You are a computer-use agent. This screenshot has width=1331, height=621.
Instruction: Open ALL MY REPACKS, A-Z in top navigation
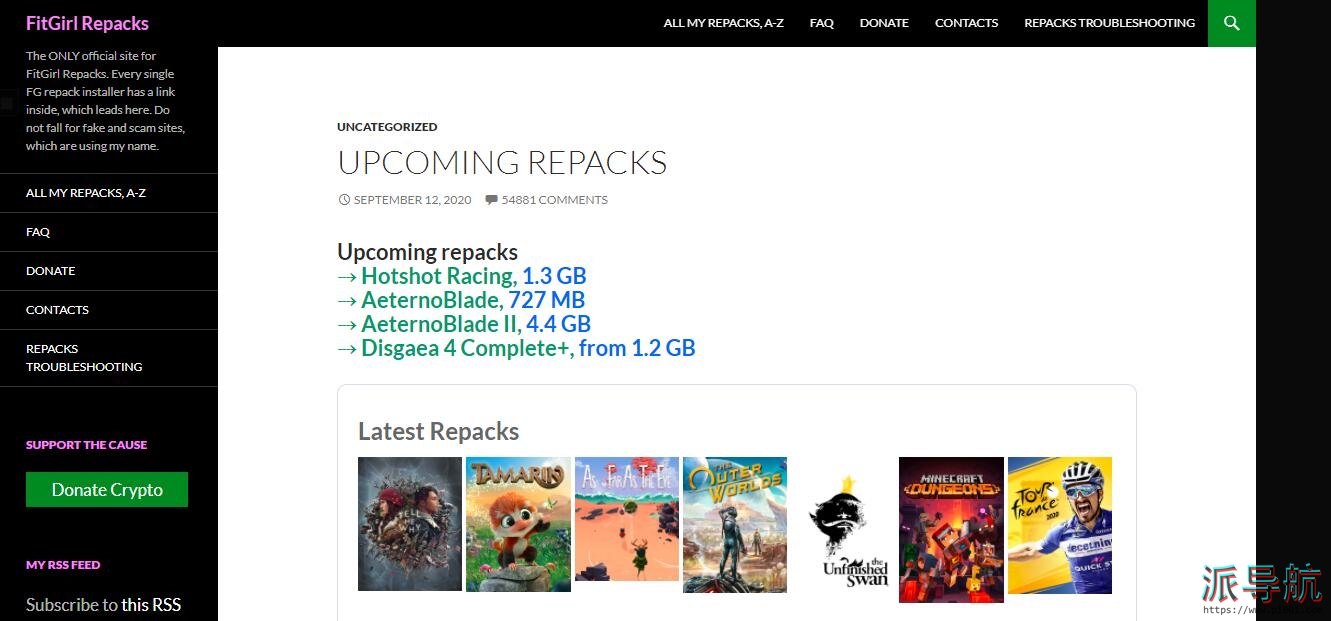pos(724,23)
